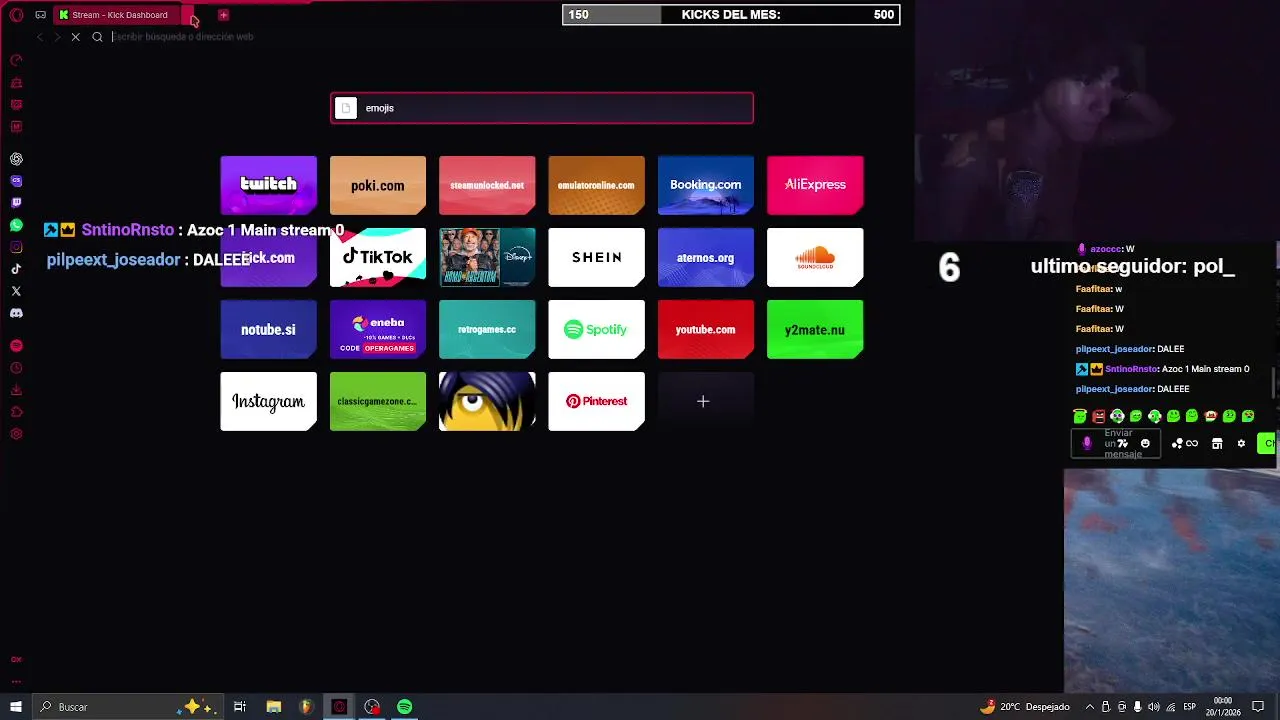This screenshot has width=1280, height=720.
Task: Open the aternos.org speed dial tile
Action: point(705,257)
